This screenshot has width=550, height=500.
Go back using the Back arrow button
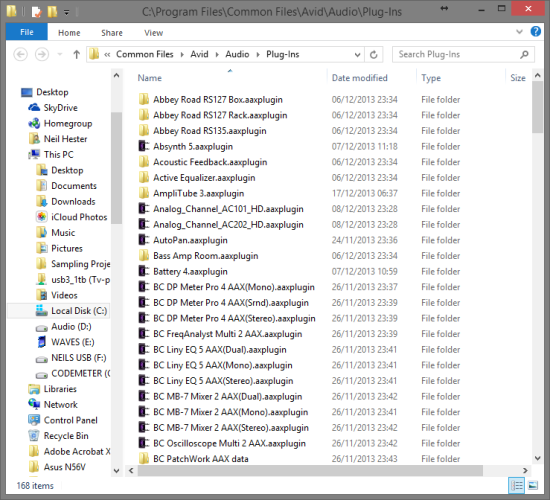(x=20, y=54)
